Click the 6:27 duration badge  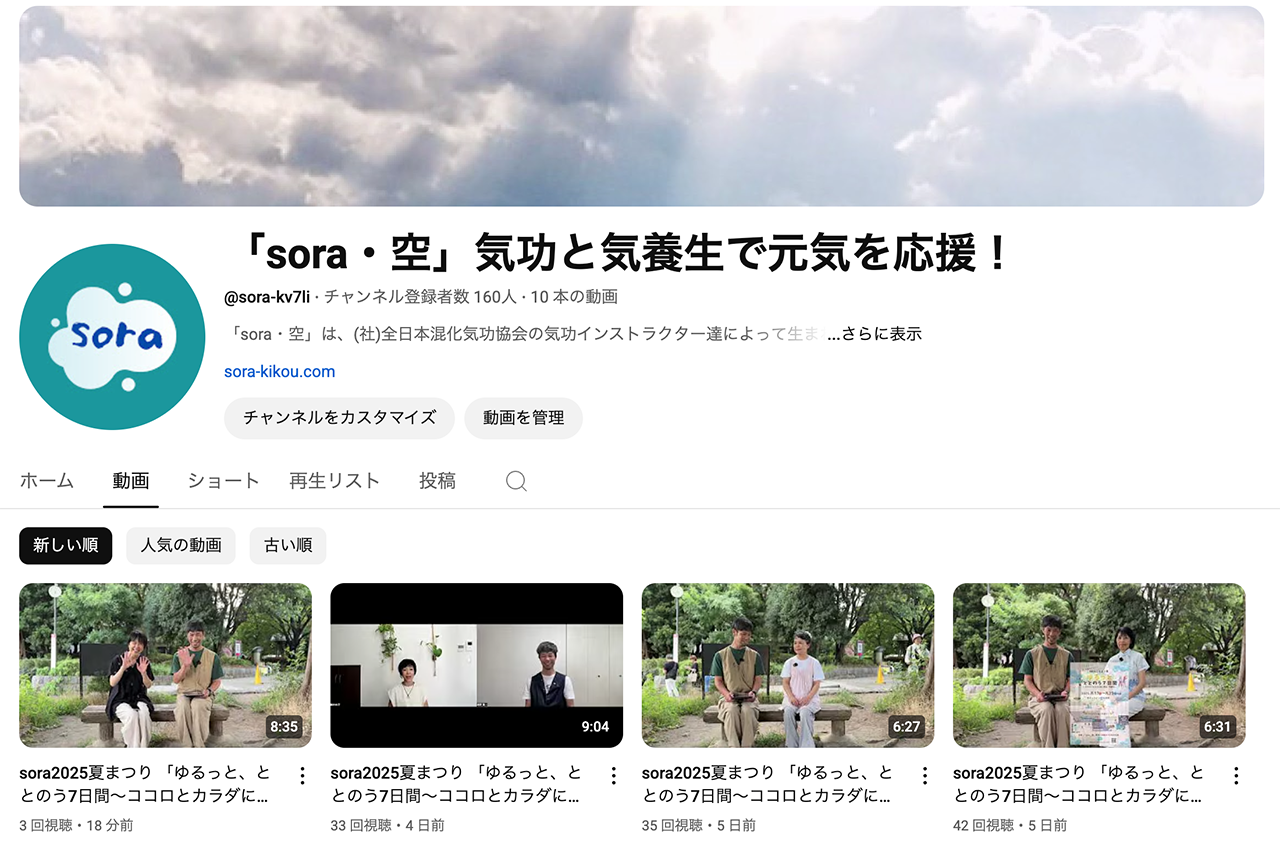pyautogui.click(x=907, y=727)
